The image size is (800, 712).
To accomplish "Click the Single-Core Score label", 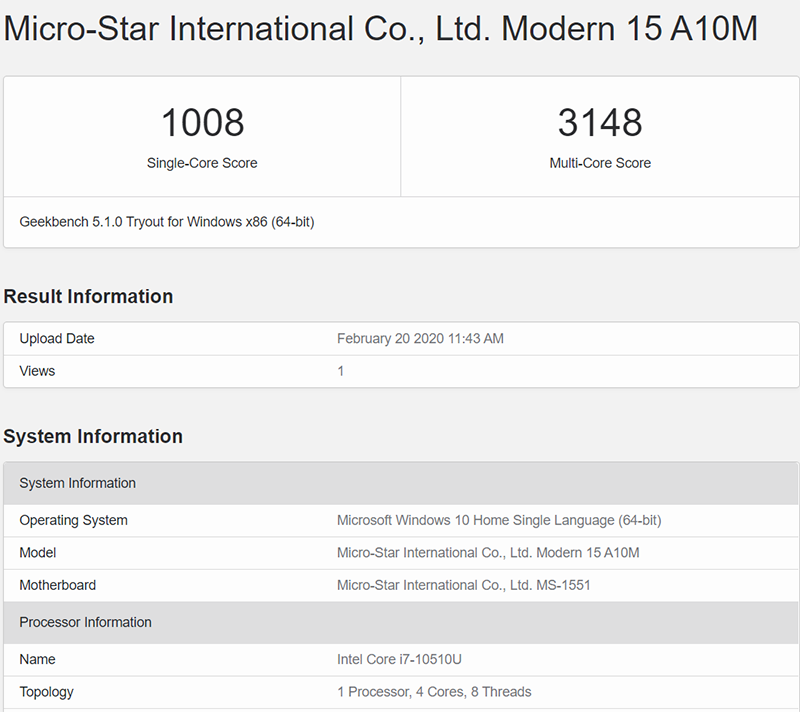I will [203, 163].
